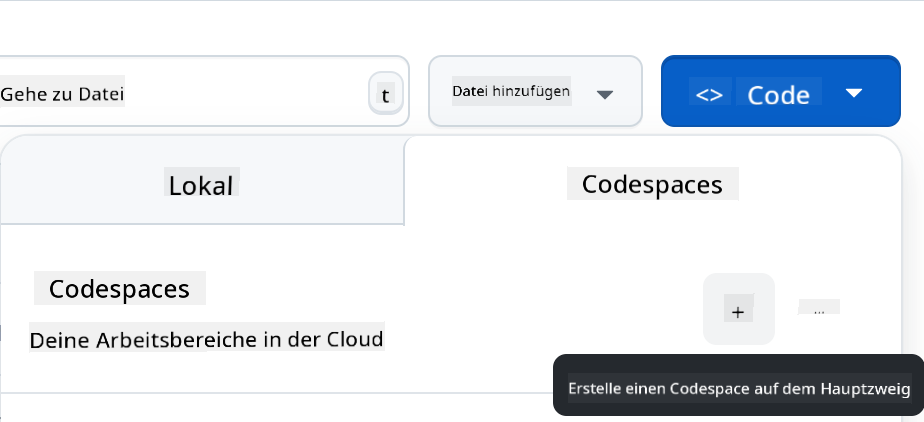Screen dimensions: 924x422
Task: Click the '<>' symbol in Code button
Action: (x=709, y=94)
